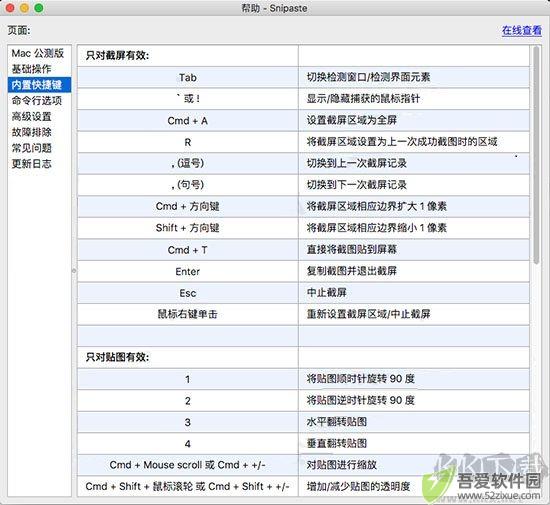Select 基础操作 page
The image size is (550, 505).
(39, 69)
